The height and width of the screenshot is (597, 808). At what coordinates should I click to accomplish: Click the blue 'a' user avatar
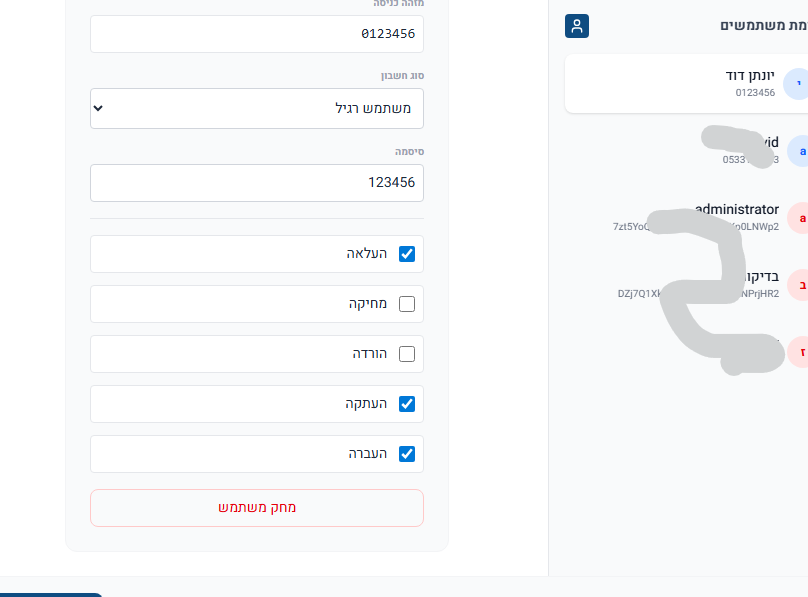[x=799, y=151]
